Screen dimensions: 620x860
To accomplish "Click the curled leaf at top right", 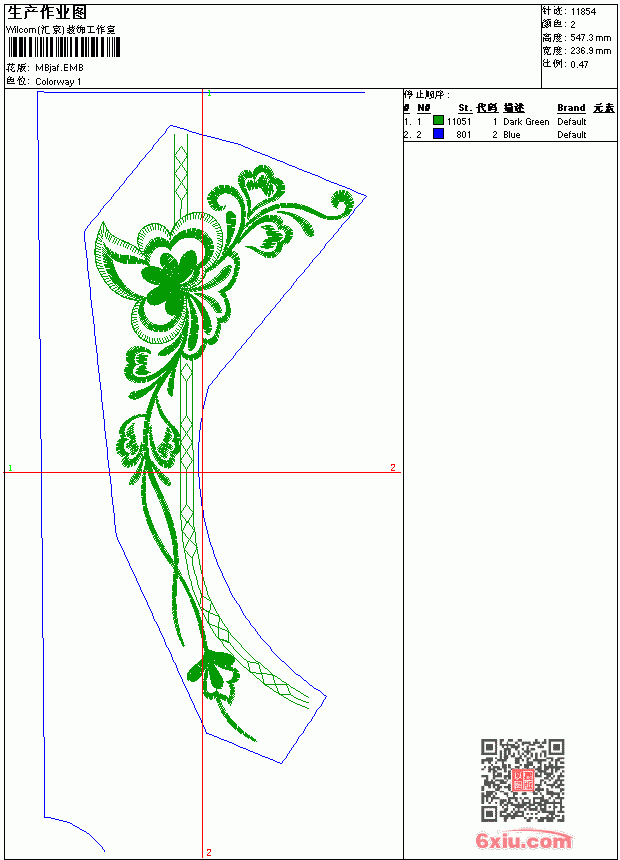I will point(342,203).
